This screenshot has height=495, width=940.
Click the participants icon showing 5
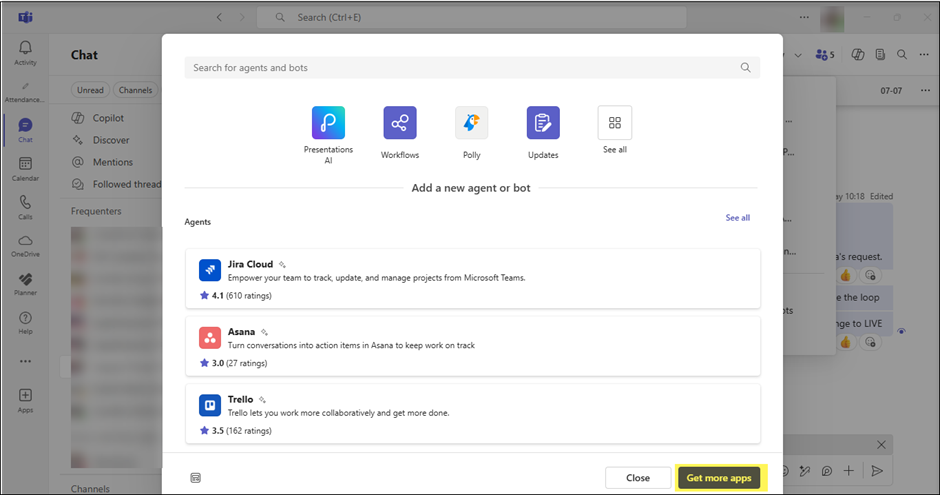coord(824,55)
